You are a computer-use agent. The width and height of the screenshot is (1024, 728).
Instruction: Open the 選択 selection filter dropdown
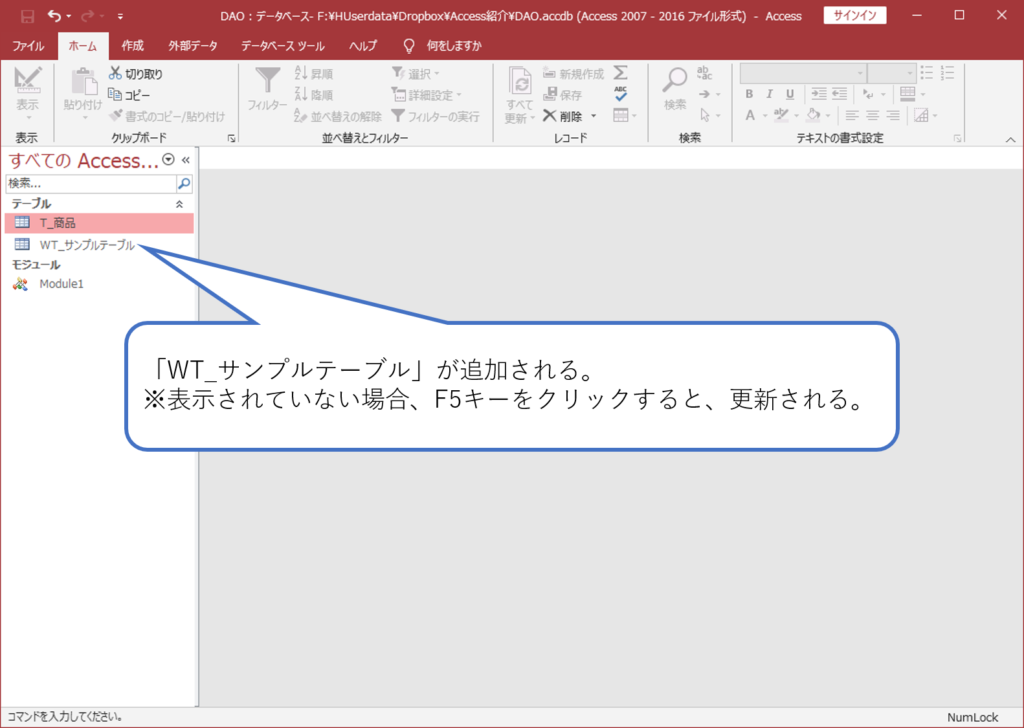pyautogui.click(x=437, y=74)
